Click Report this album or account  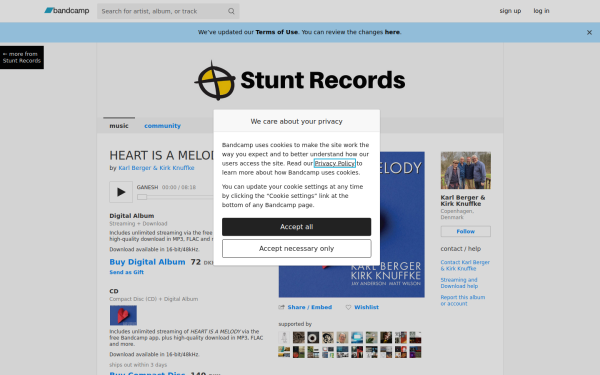(463, 300)
